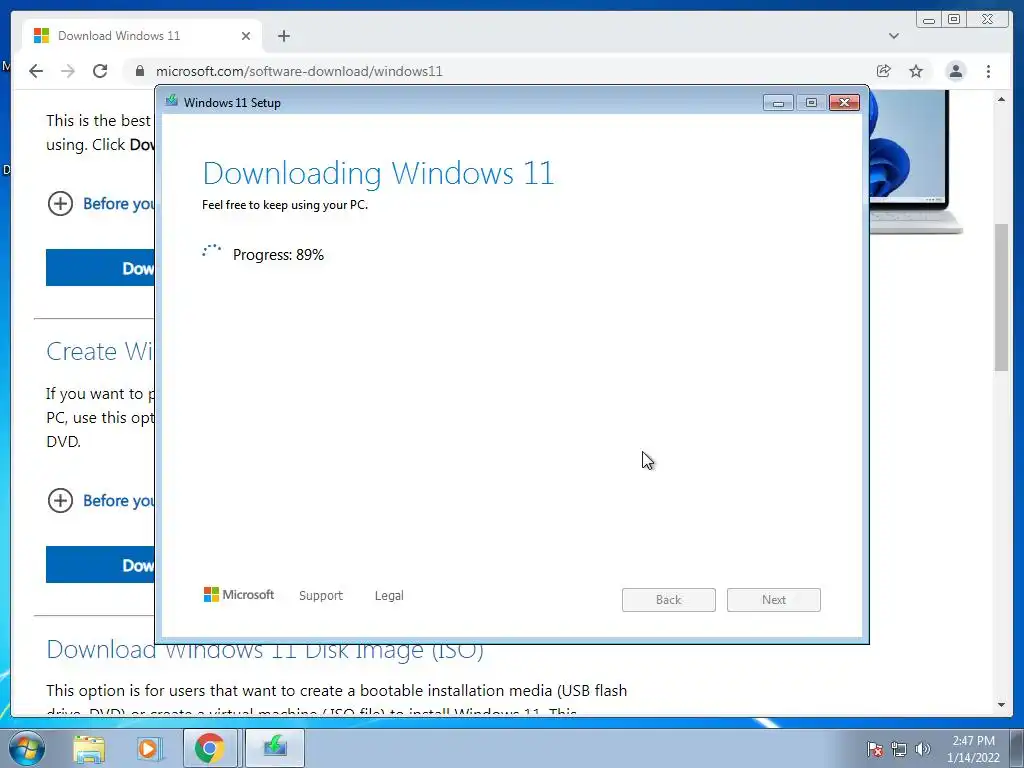Open the network icon in tray
This screenshot has height=768, width=1024.
pos(899,749)
